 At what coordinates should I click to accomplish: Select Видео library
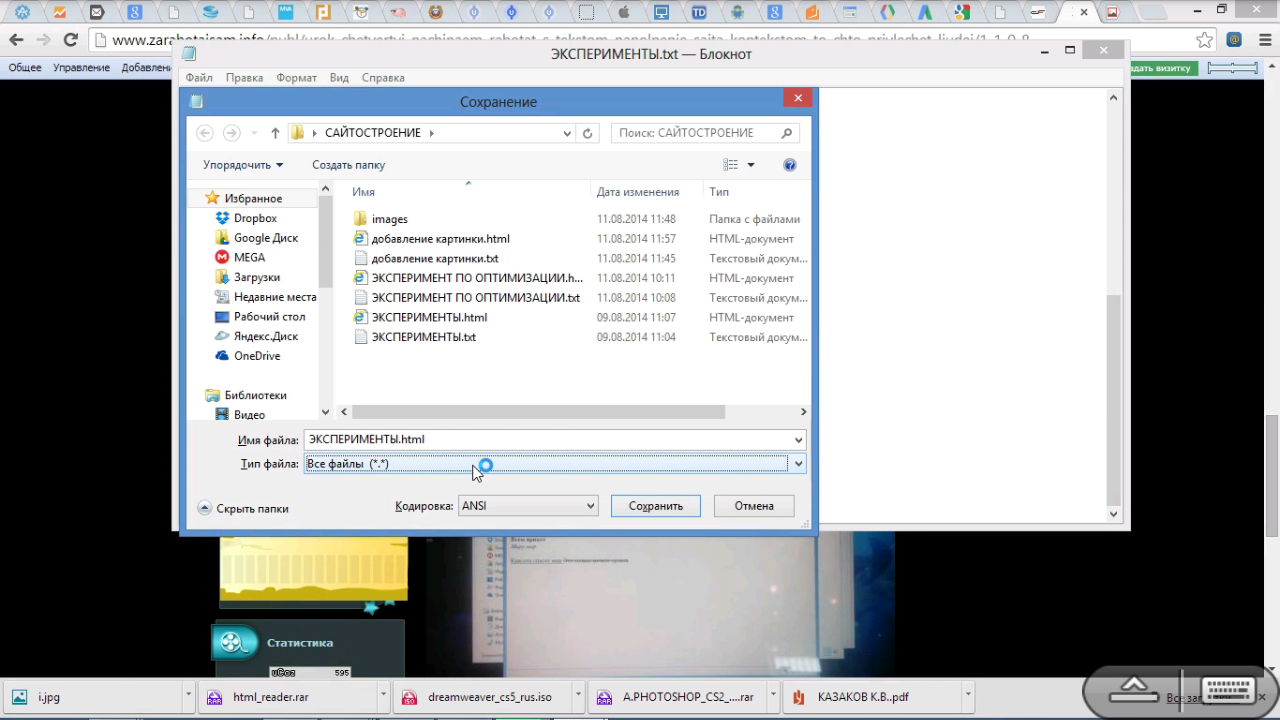(x=241, y=414)
